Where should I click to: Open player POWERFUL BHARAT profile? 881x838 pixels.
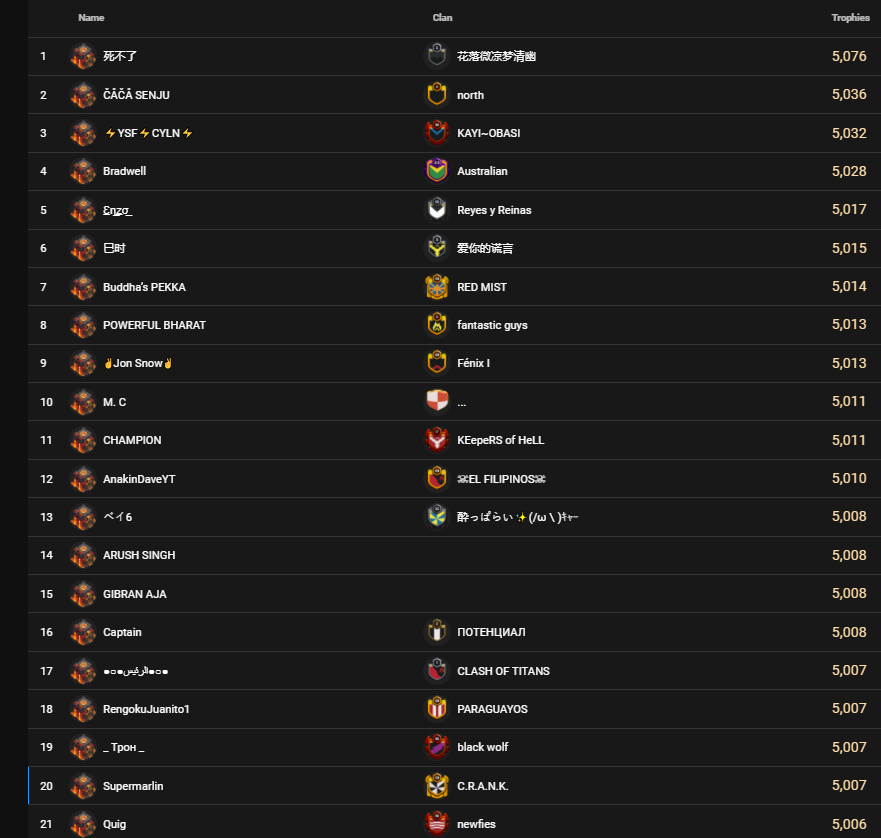155,325
